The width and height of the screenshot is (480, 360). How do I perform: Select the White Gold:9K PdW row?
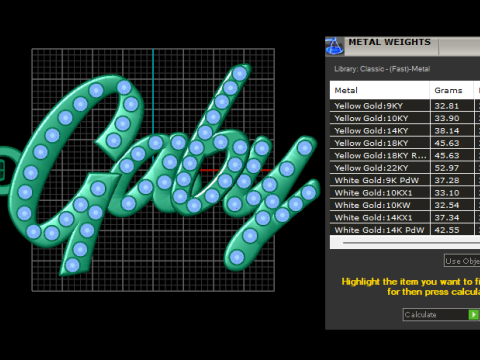coord(405,180)
